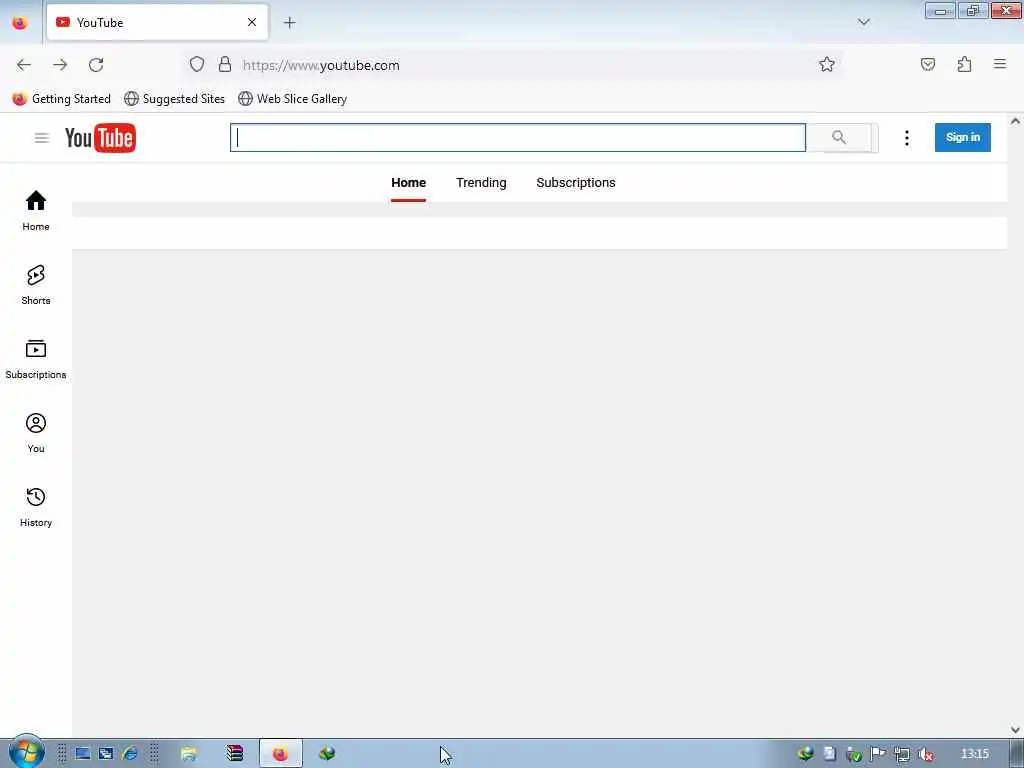Expand the list all tabs chevron
The width and height of the screenshot is (1024, 768).
863,22
